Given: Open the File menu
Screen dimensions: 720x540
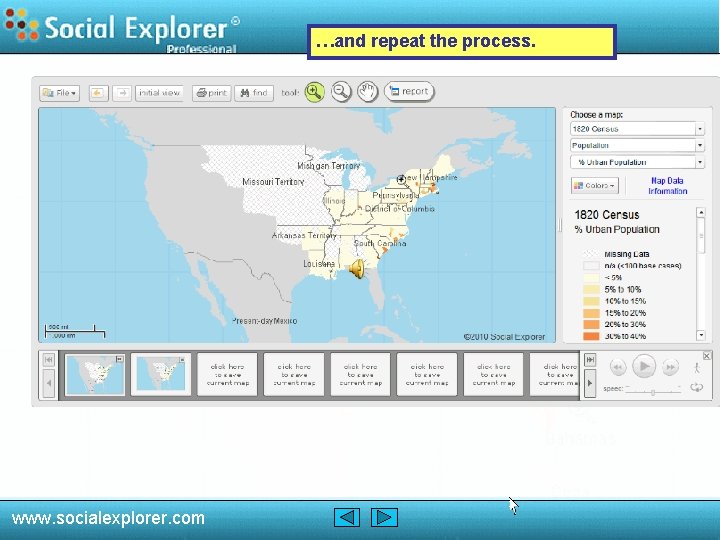Looking at the screenshot, I should tap(59, 93).
